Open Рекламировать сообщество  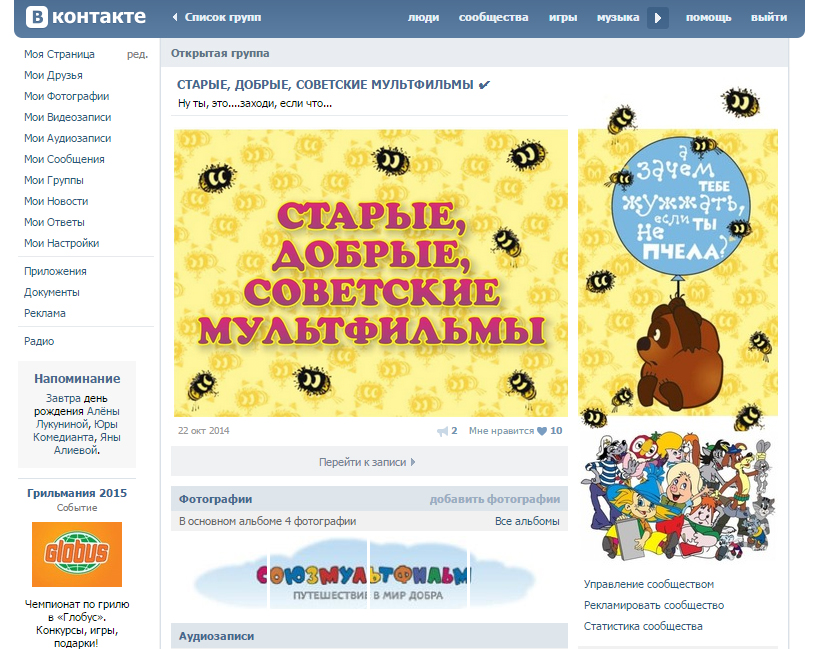654,605
